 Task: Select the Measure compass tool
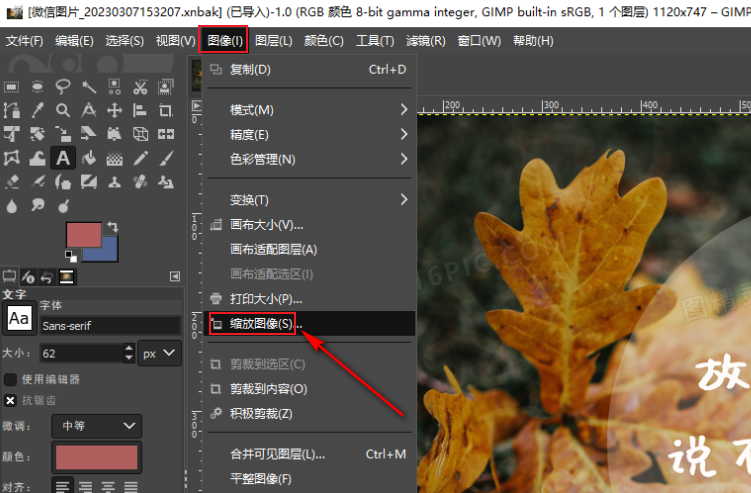tap(89, 110)
